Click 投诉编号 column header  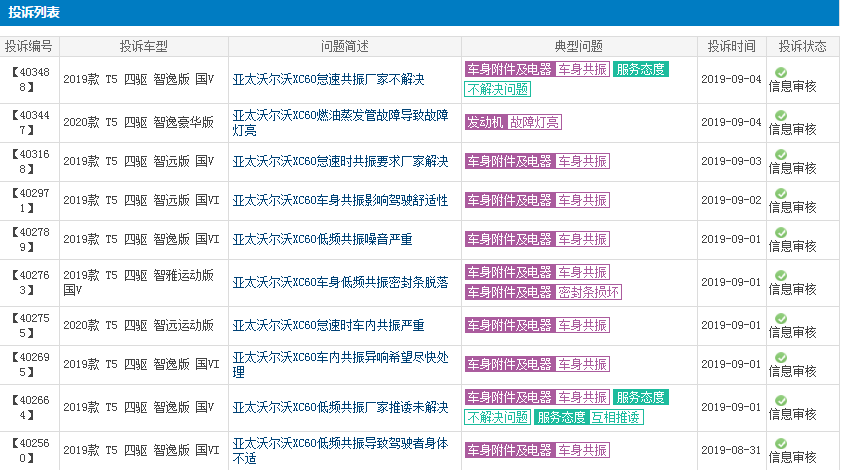click(29, 47)
